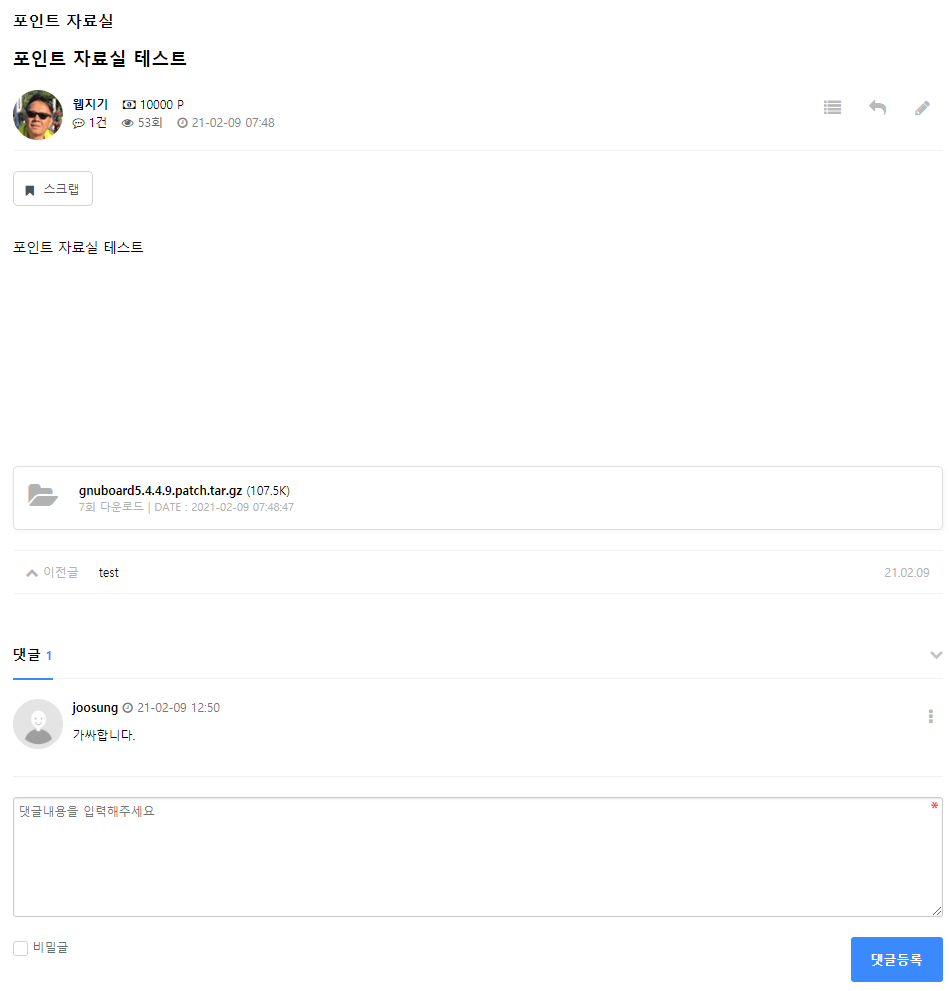Screen dimensions: 949x991
Task: Download gnuboard5.4.4.9.patch.tar.gz file link
Action: pos(160,491)
